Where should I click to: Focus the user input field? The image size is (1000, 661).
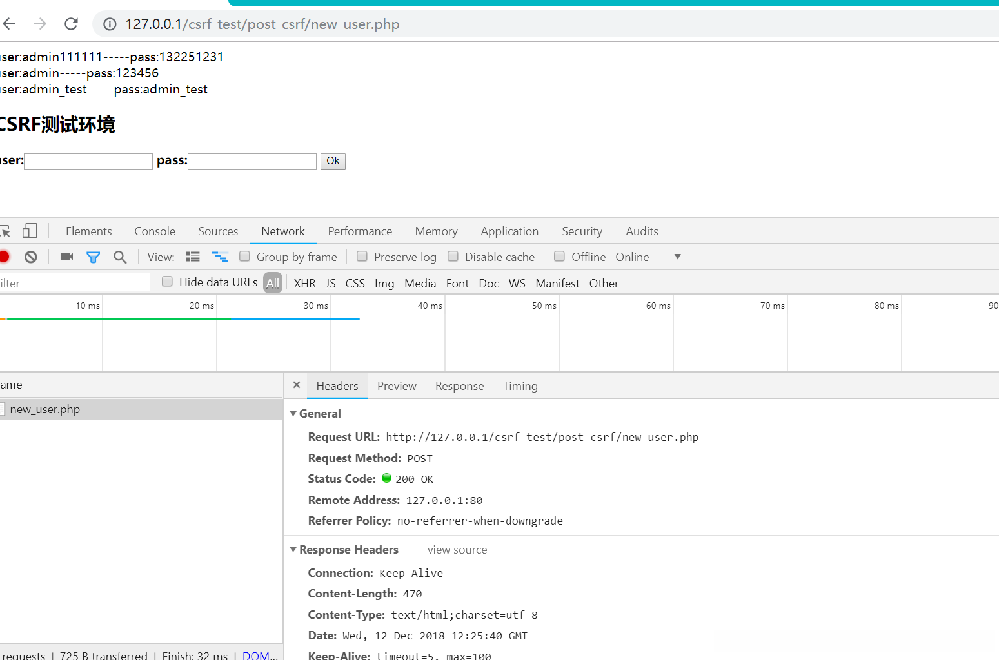89,161
